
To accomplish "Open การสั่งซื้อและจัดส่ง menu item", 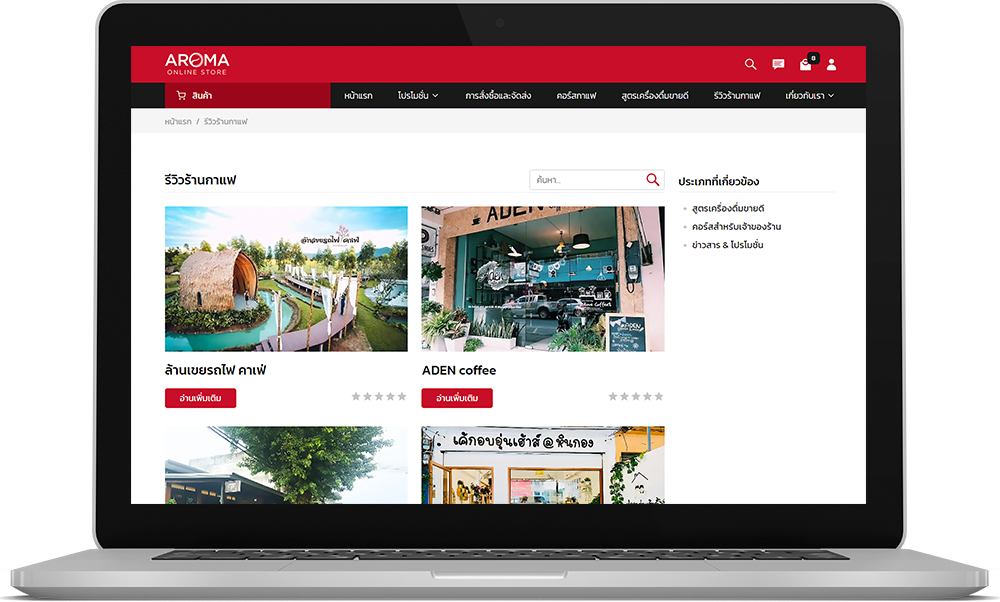I will pos(498,96).
